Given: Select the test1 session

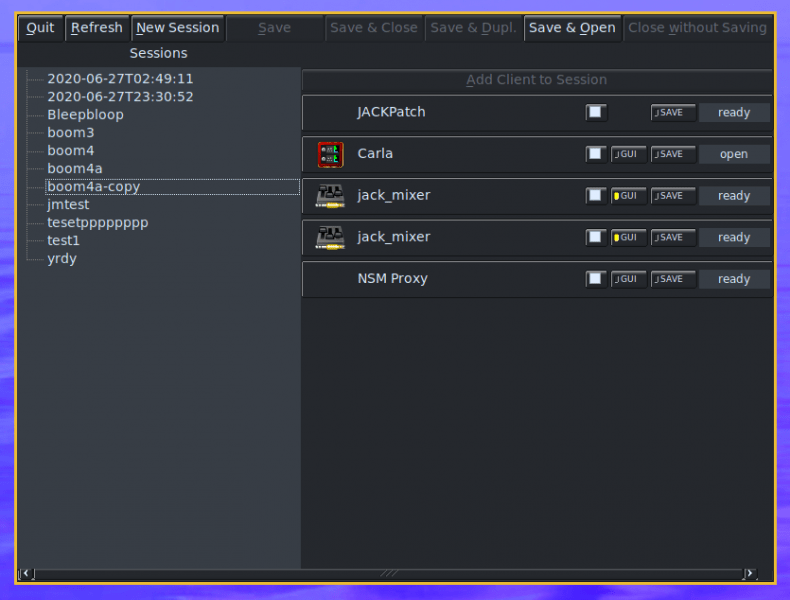Looking at the screenshot, I should (x=63, y=241).
